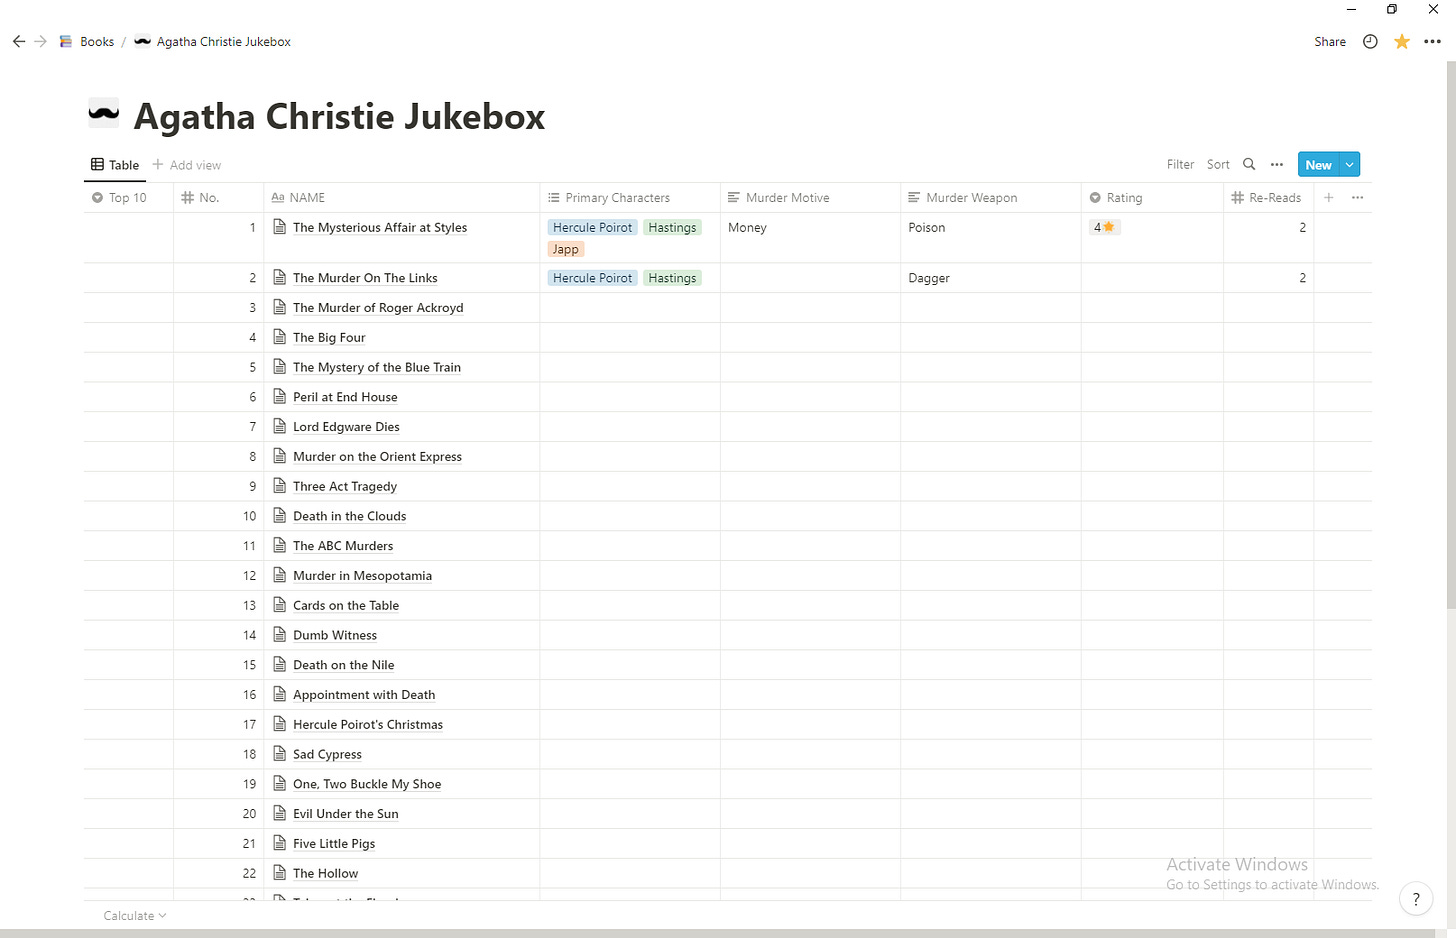Open Sad Cypress entry
Viewport: 1456px width, 938px height.
(327, 755)
